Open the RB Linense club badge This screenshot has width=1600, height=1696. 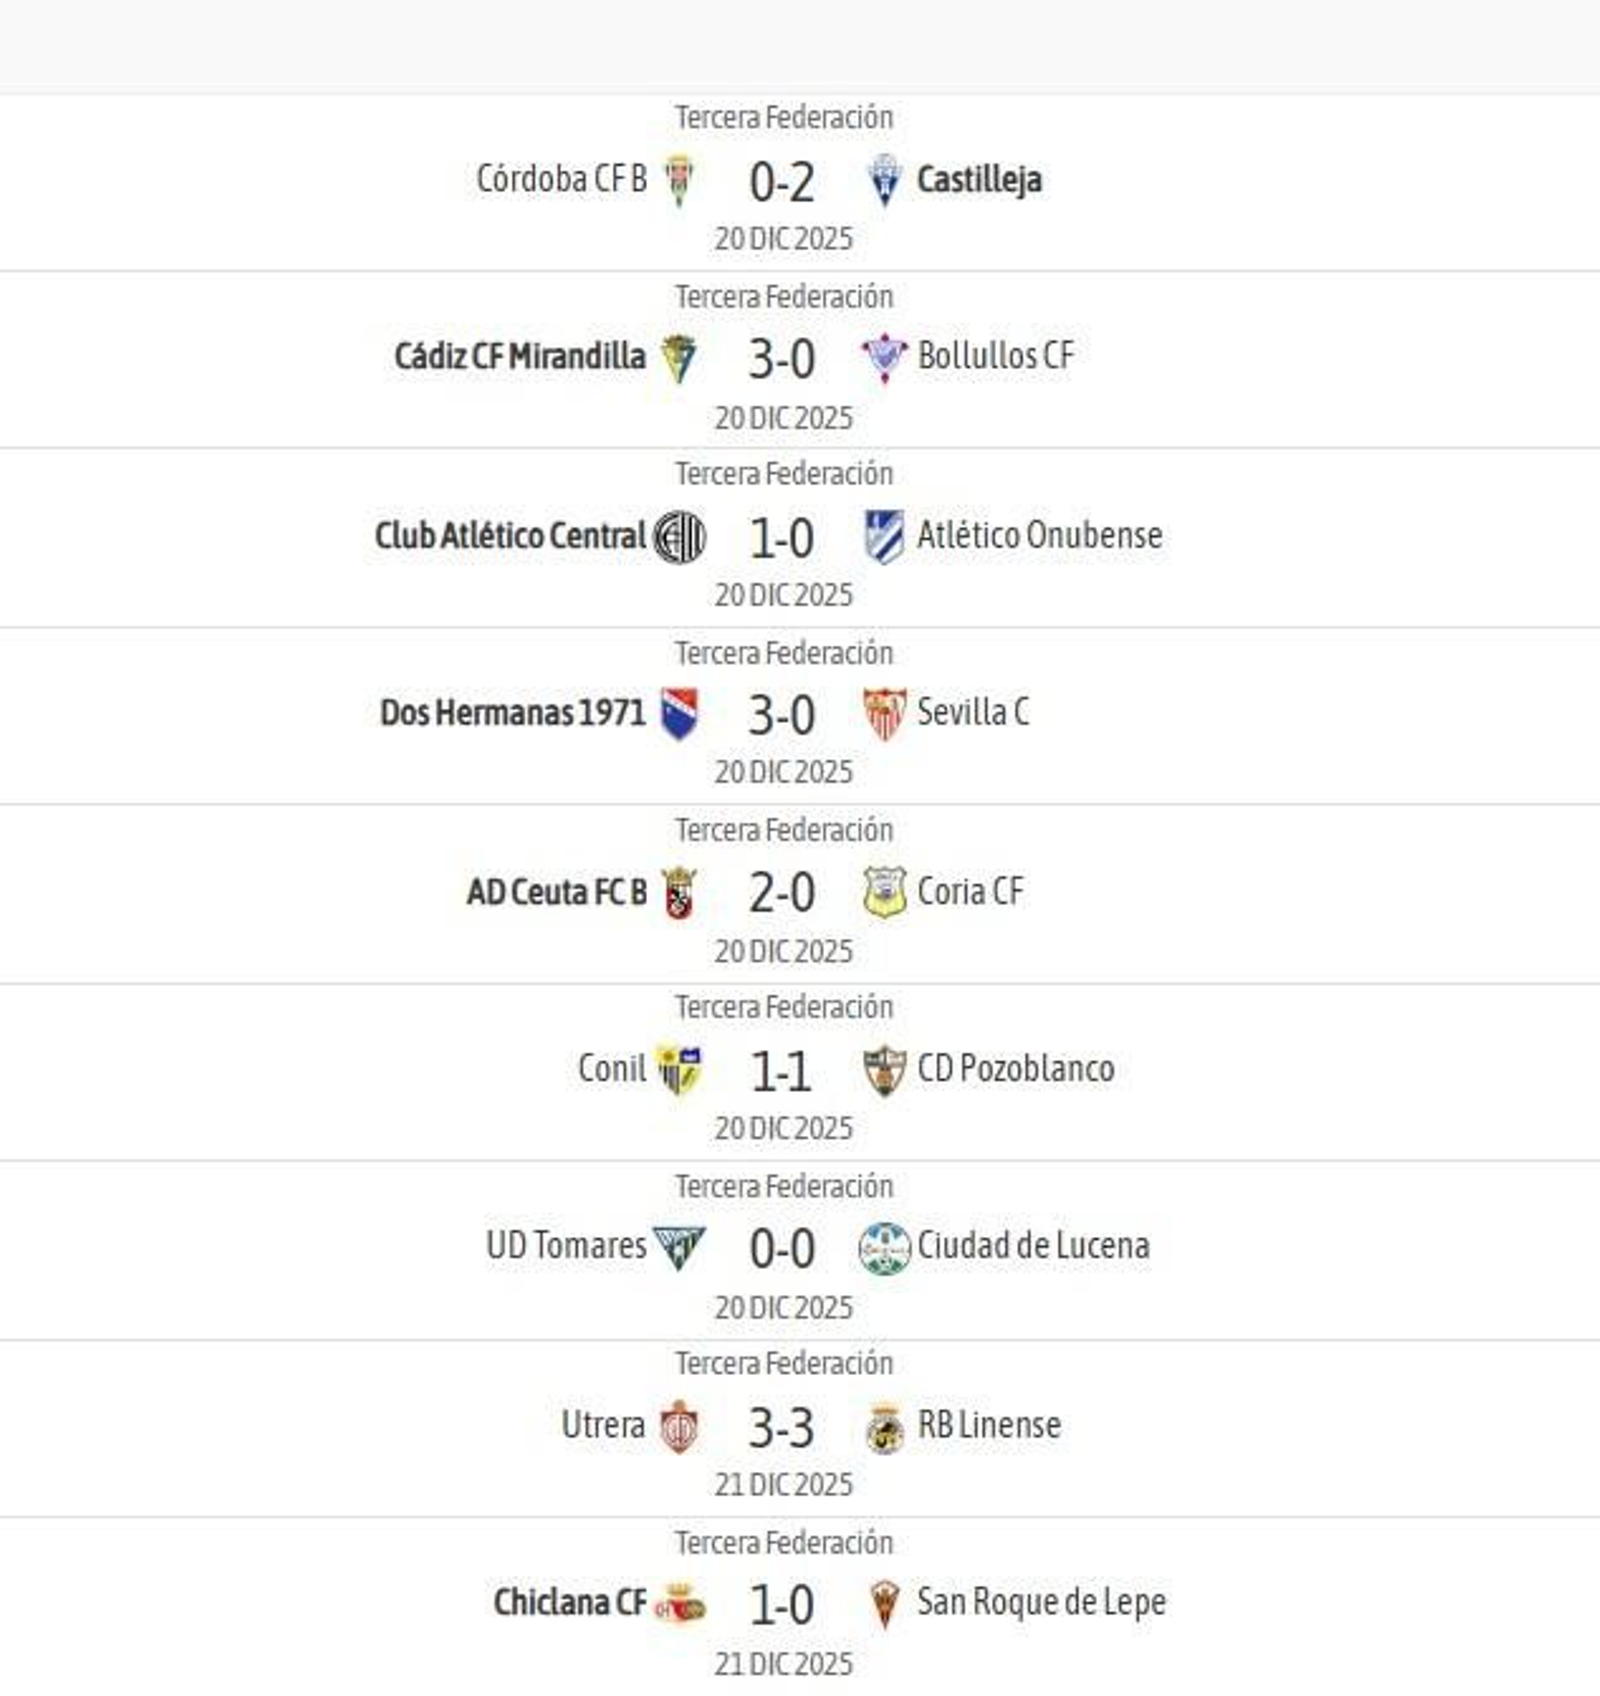click(886, 1424)
